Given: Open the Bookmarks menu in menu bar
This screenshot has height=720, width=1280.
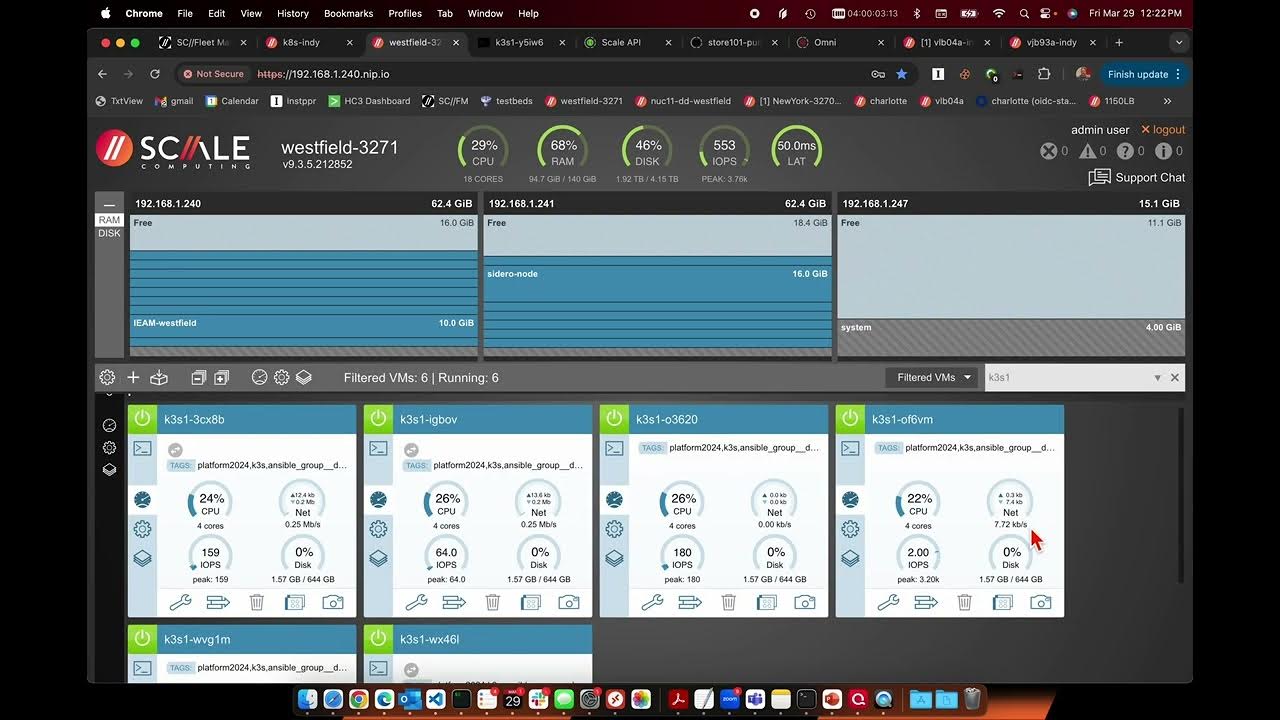Looking at the screenshot, I should 348,13.
